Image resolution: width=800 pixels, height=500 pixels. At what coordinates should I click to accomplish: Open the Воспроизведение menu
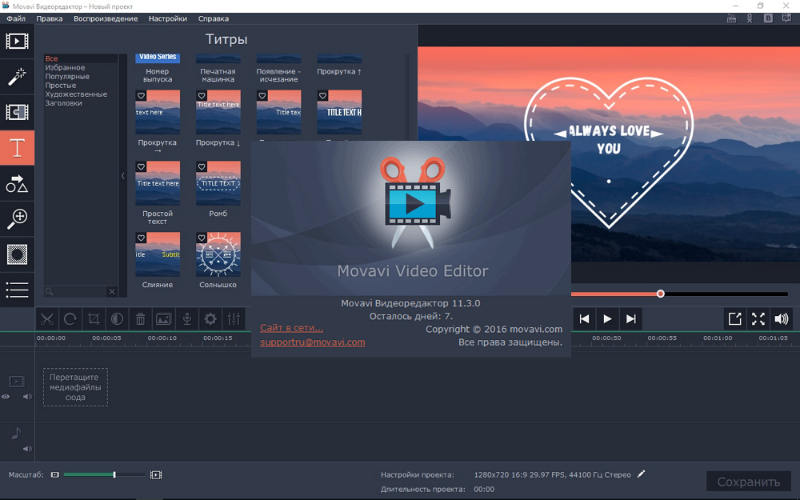(x=106, y=18)
